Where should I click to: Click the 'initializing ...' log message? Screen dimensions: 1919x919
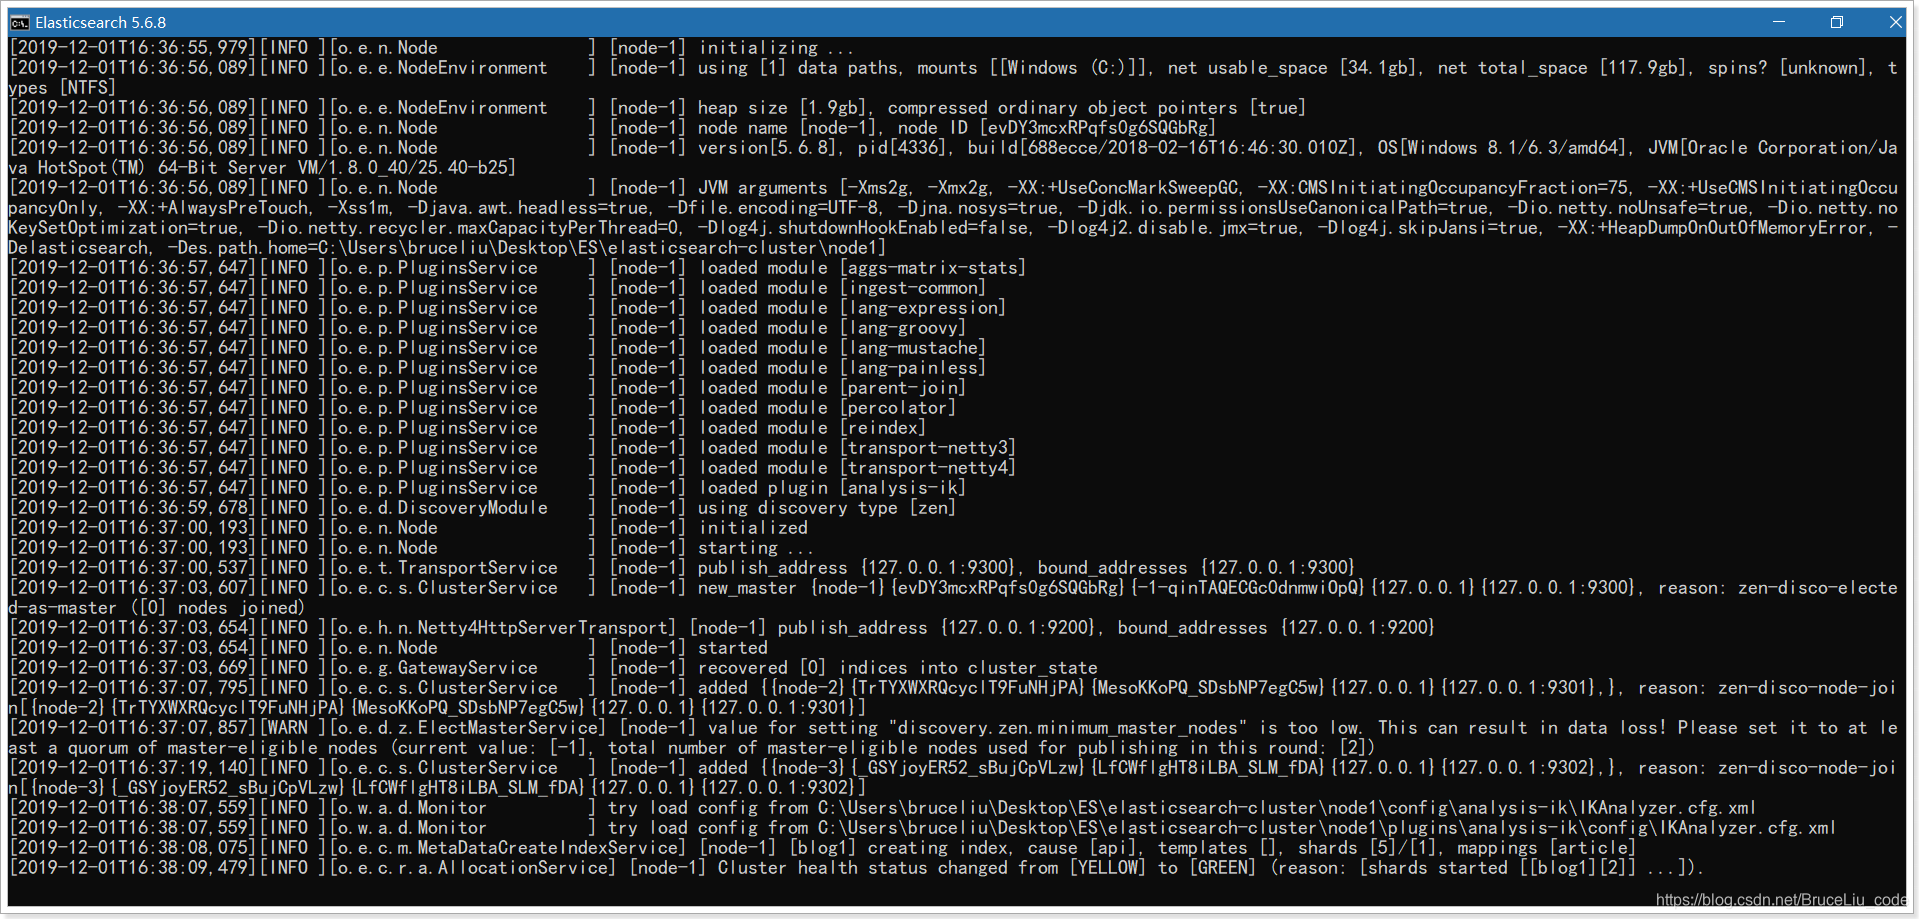[x=776, y=48]
